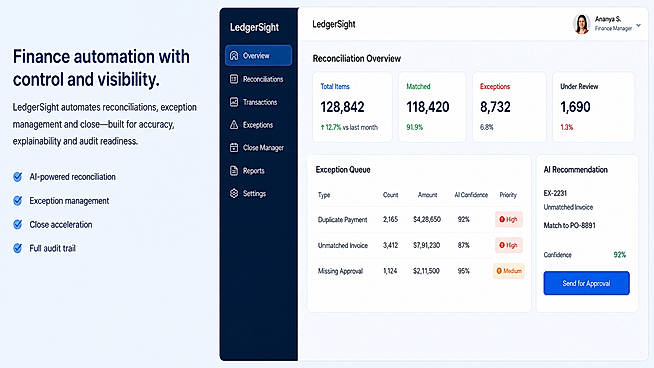Click the Exception Queue heading
Image resolution: width=654 pixels, height=368 pixels.
click(343, 169)
